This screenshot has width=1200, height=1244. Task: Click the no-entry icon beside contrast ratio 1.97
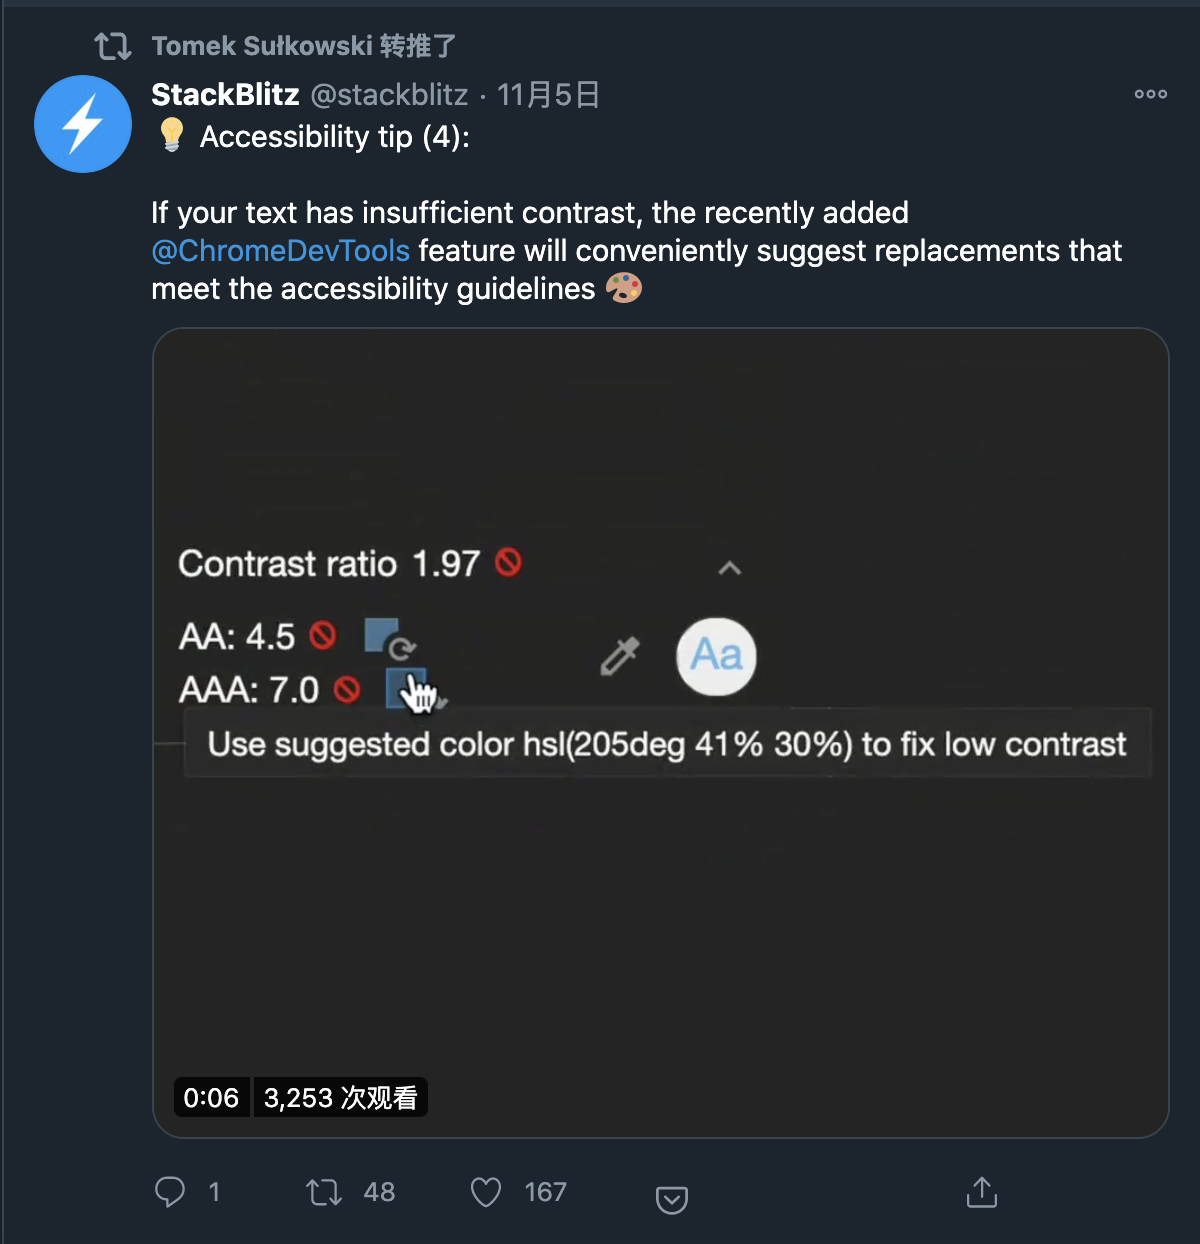click(x=508, y=563)
